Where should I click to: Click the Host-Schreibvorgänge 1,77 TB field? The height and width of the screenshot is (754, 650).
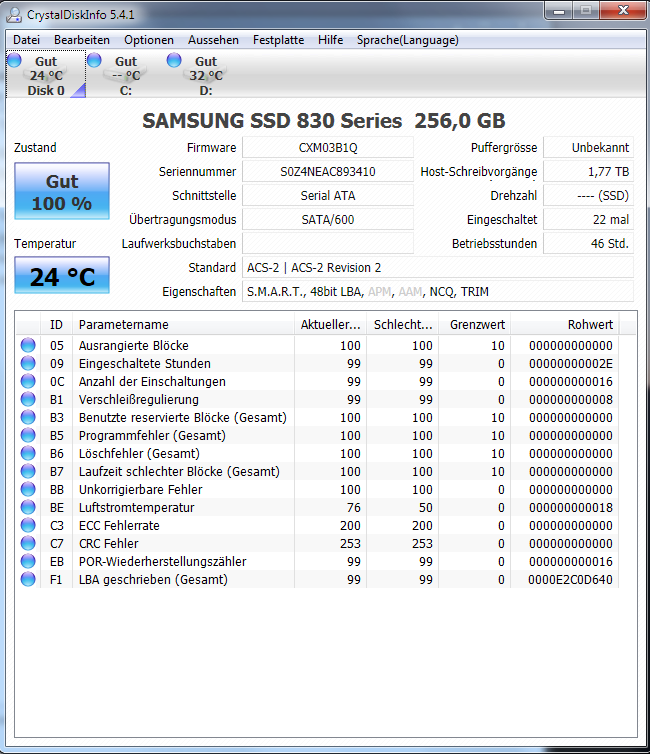click(588, 172)
